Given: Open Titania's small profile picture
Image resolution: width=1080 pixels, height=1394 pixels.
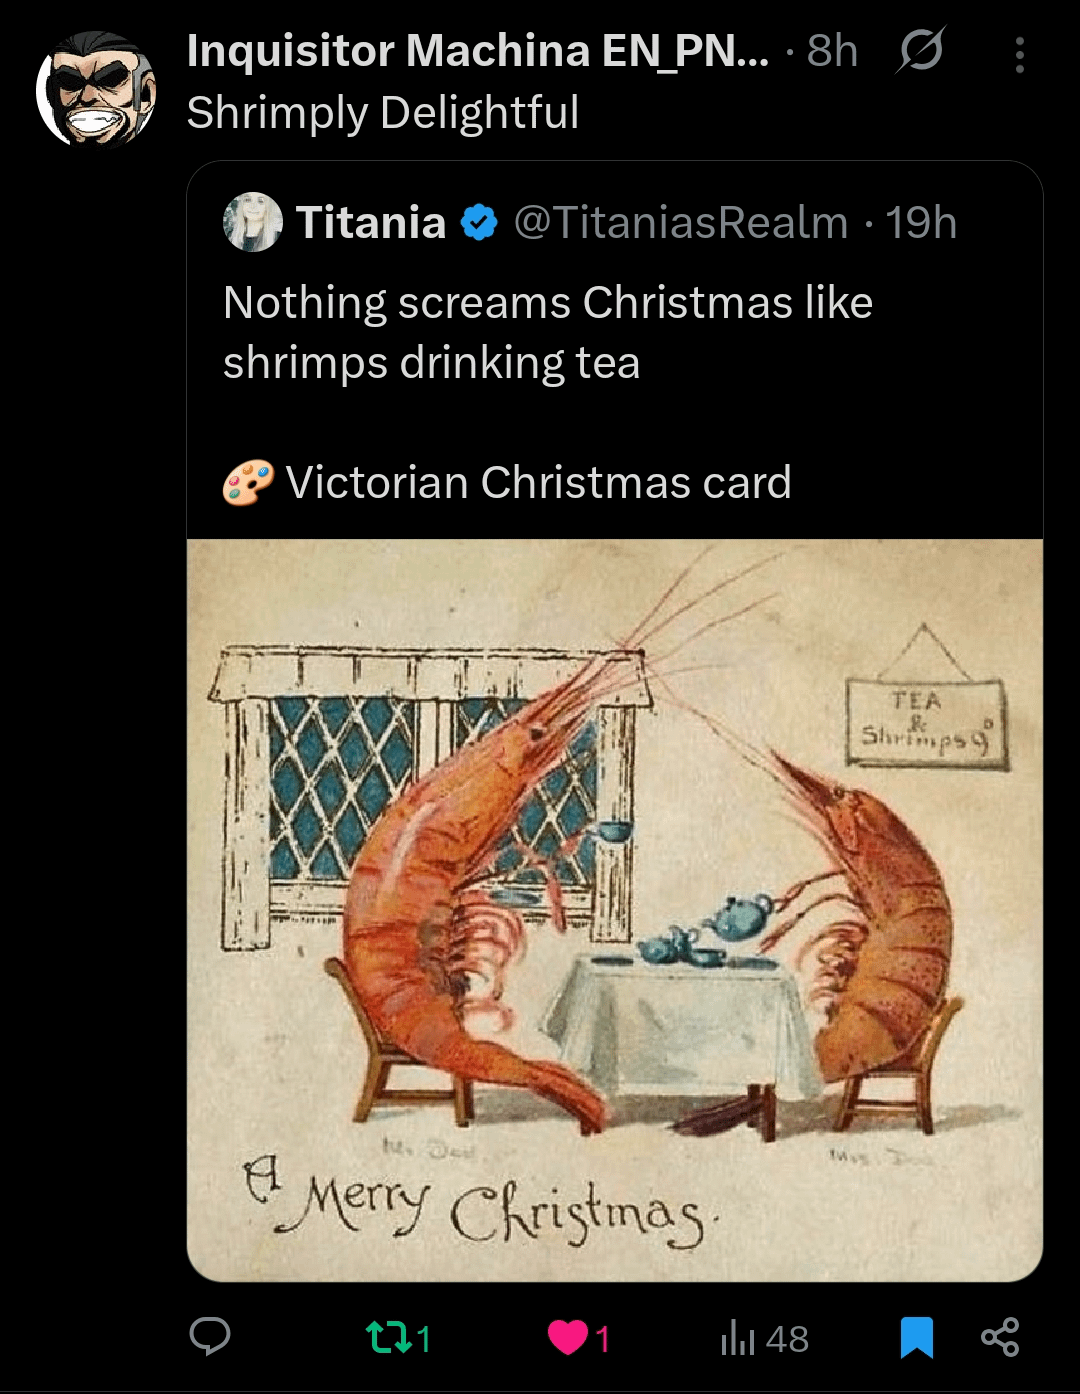Looking at the screenshot, I should pyautogui.click(x=252, y=222).
